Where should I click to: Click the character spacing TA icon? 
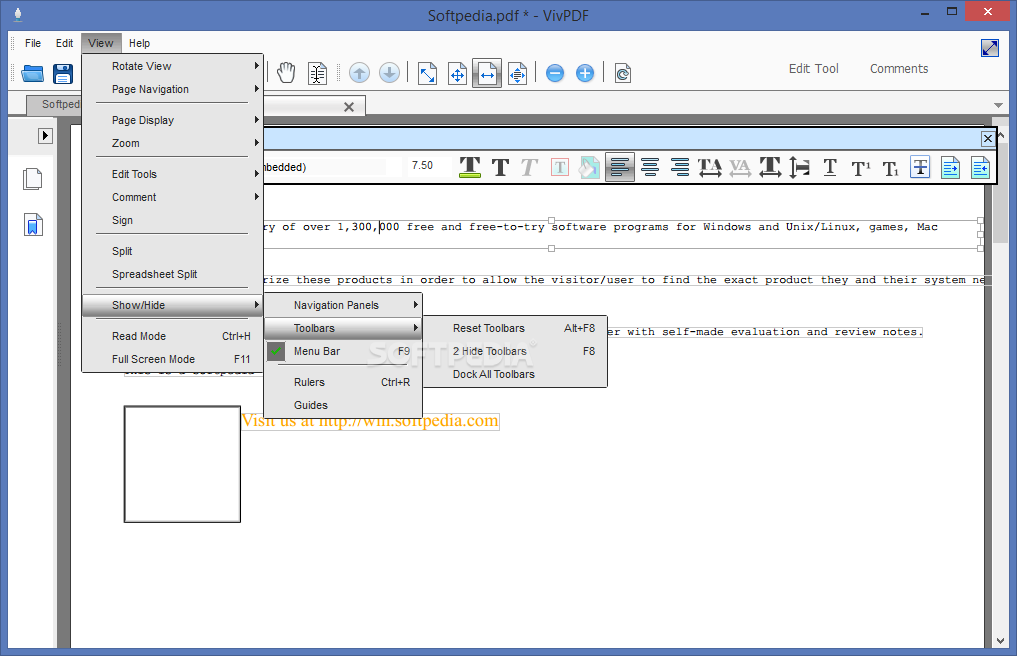tap(710, 167)
